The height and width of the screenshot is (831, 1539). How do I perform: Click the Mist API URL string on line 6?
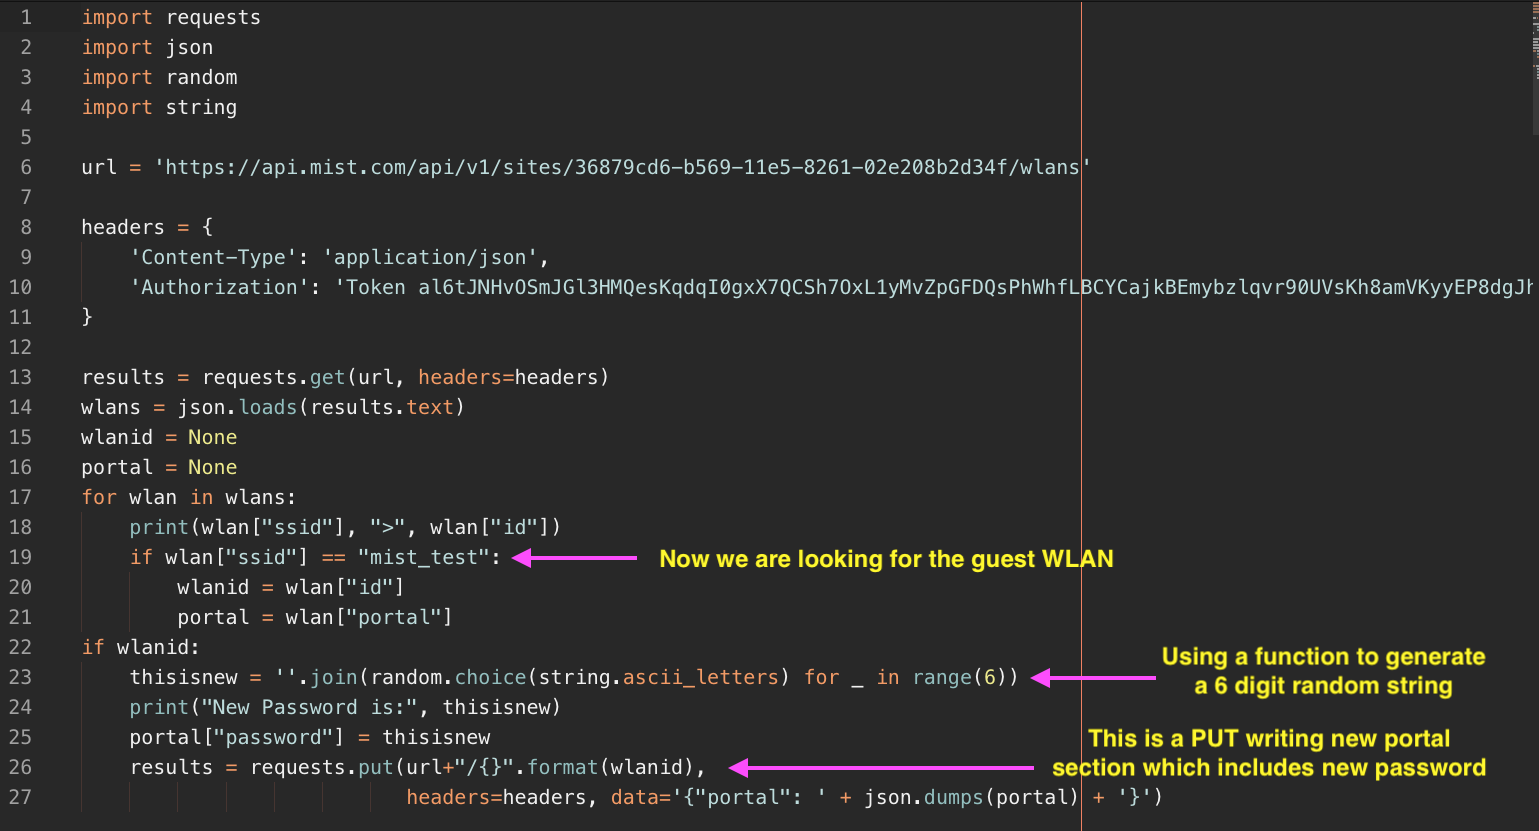click(621, 167)
